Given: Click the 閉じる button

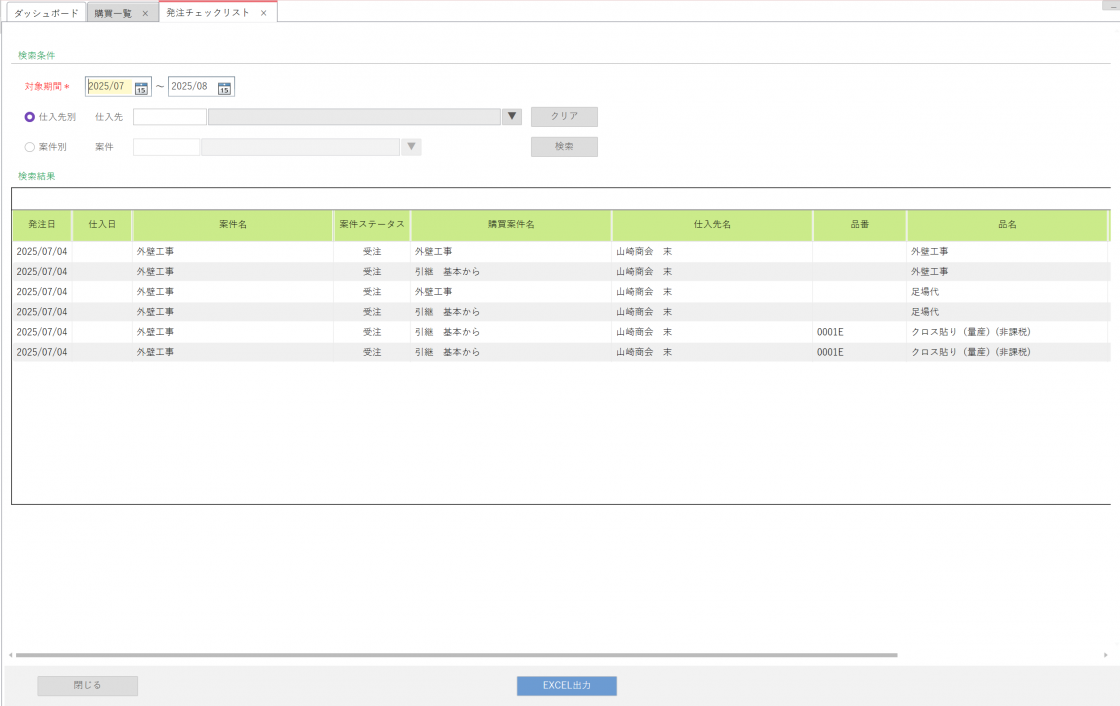Looking at the screenshot, I should click(87, 686).
